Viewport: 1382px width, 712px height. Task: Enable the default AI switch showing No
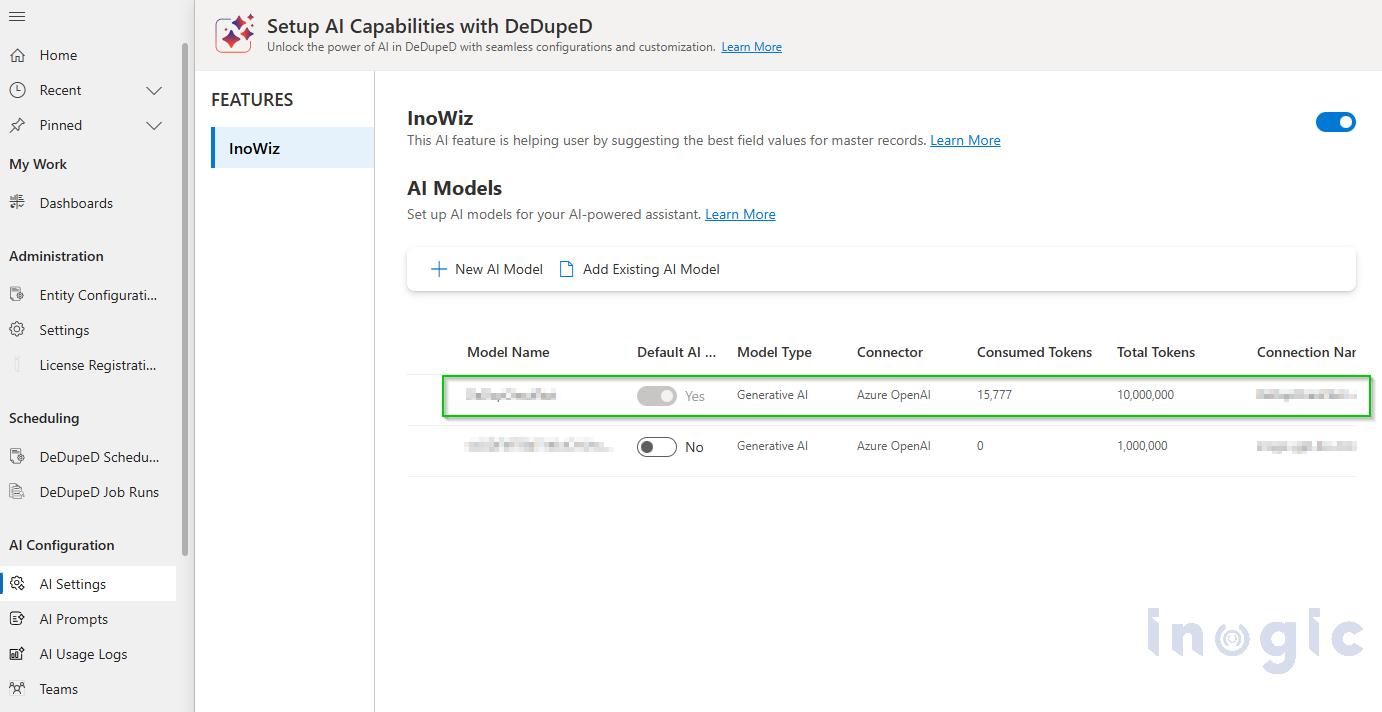click(657, 447)
